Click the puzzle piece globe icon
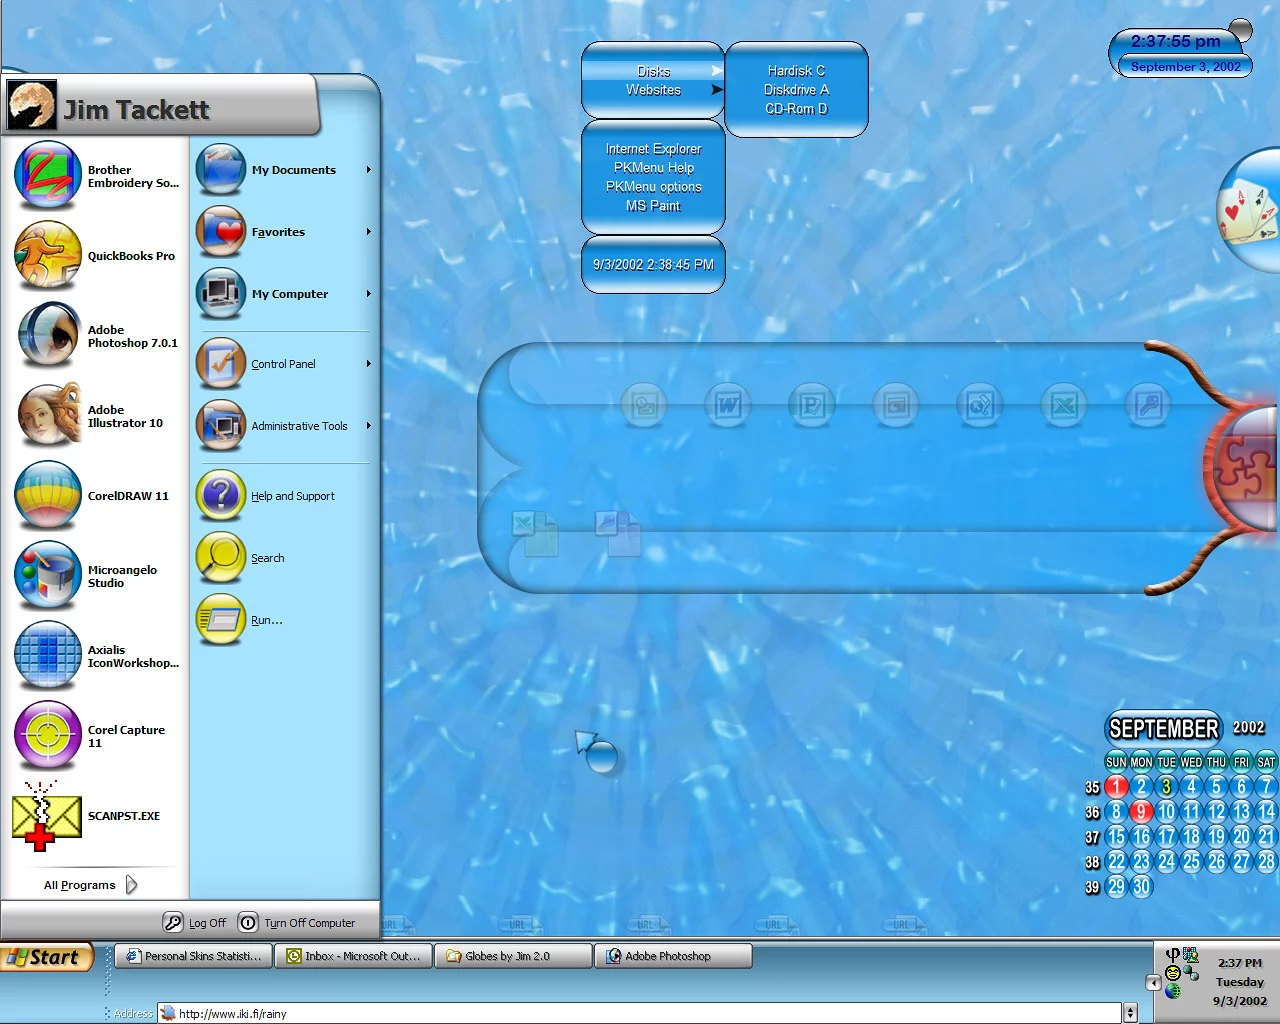Screen dimensions: 1280x1024 [x=1245, y=465]
